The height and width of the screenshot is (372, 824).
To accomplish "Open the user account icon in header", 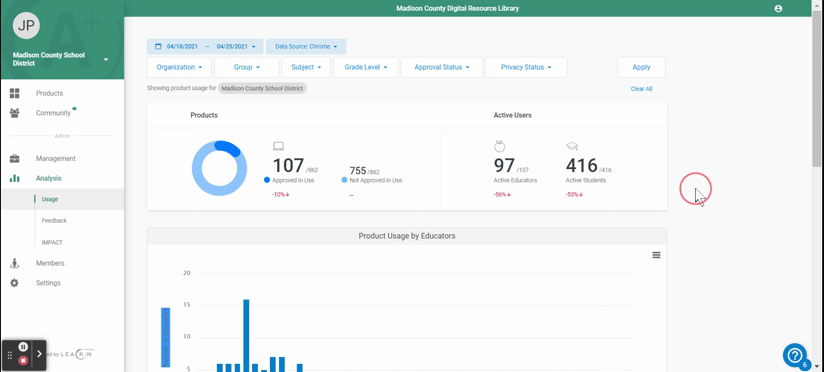I will [x=778, y=8].
